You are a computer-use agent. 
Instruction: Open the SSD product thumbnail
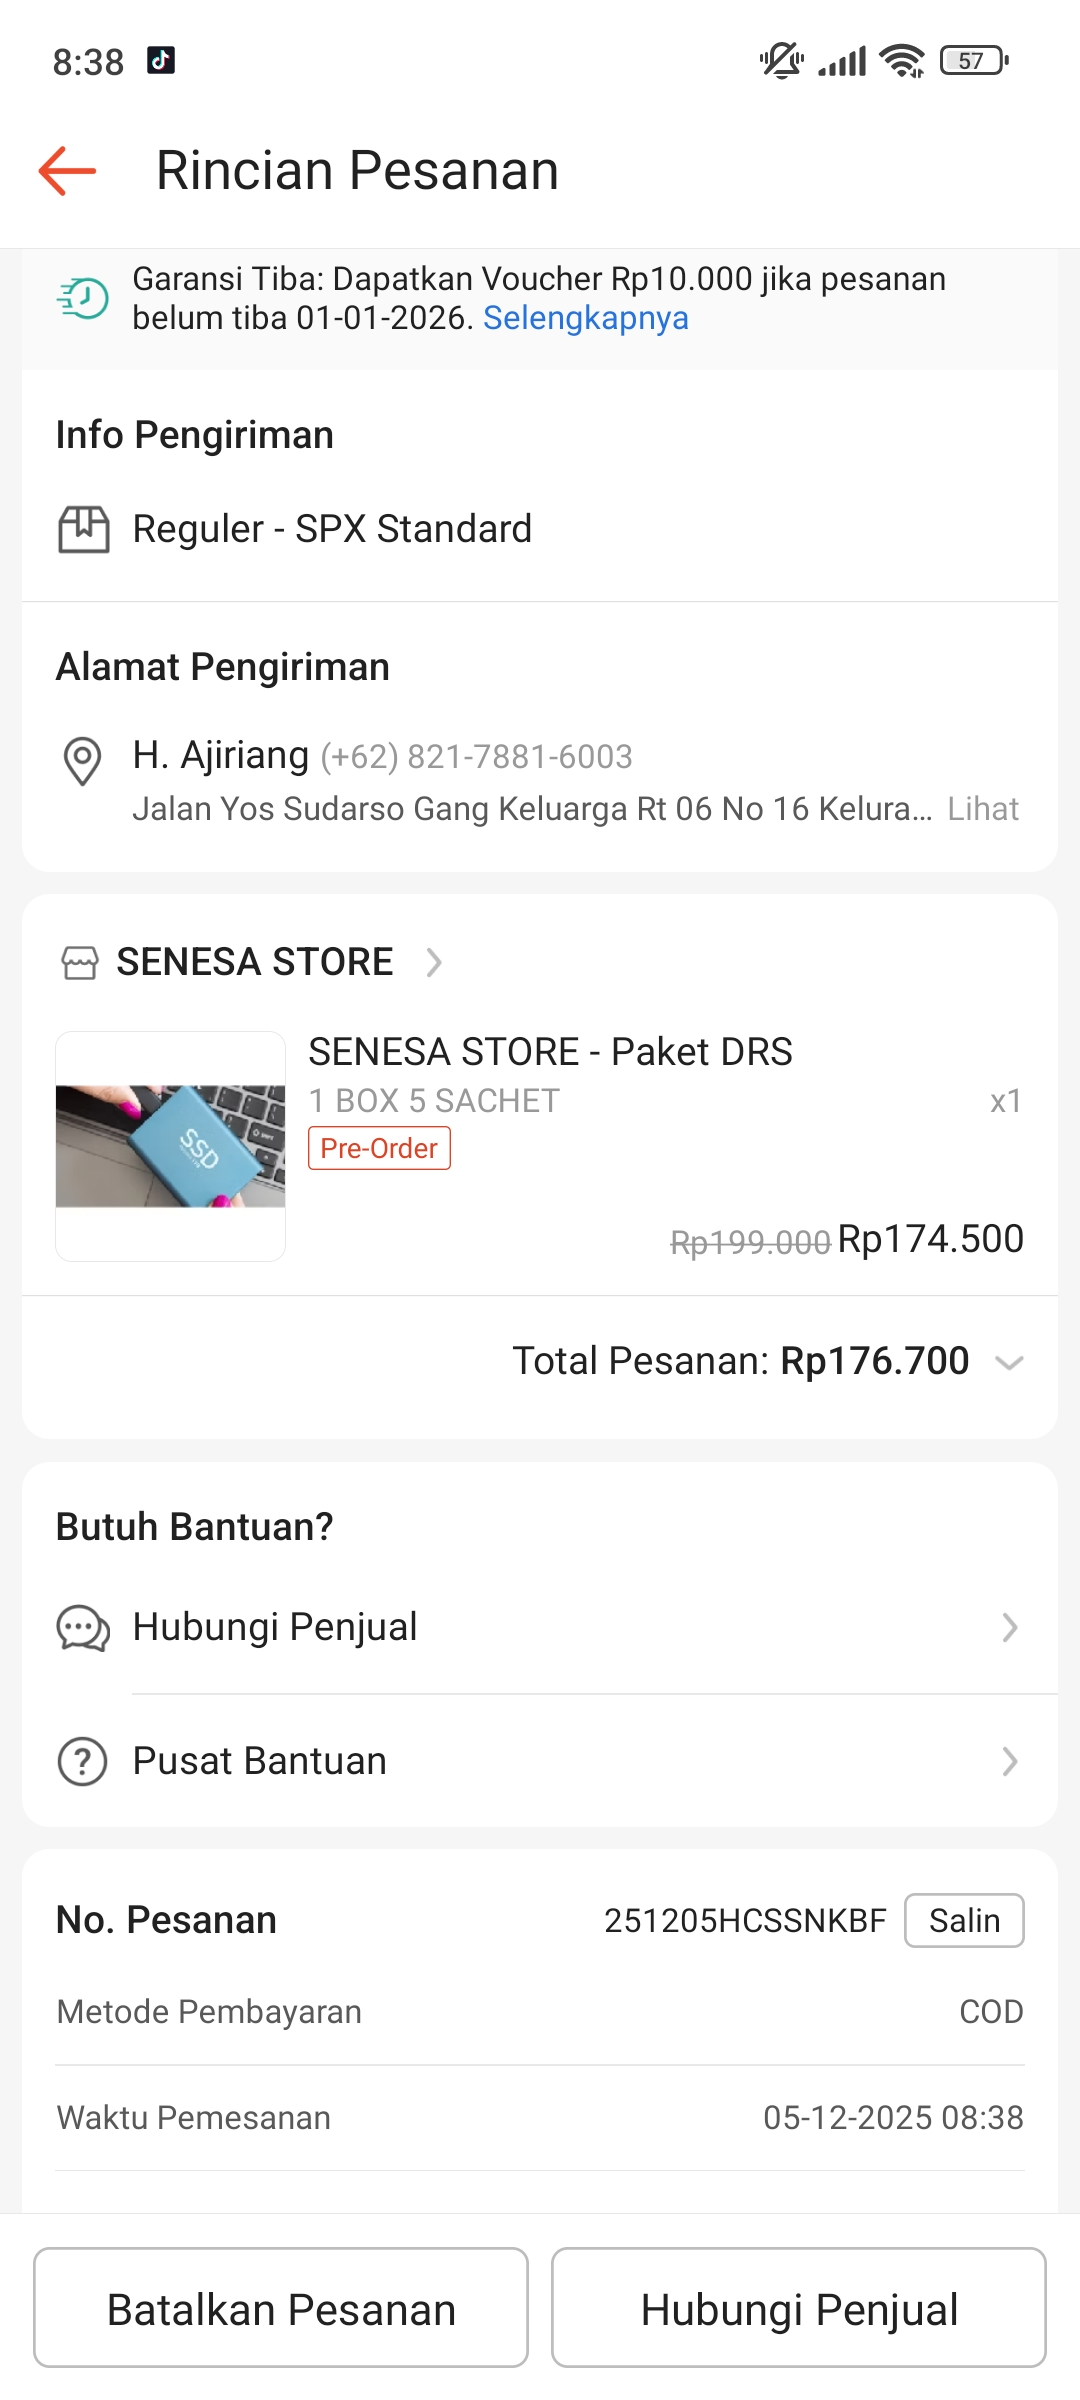tap(171, 1146)
